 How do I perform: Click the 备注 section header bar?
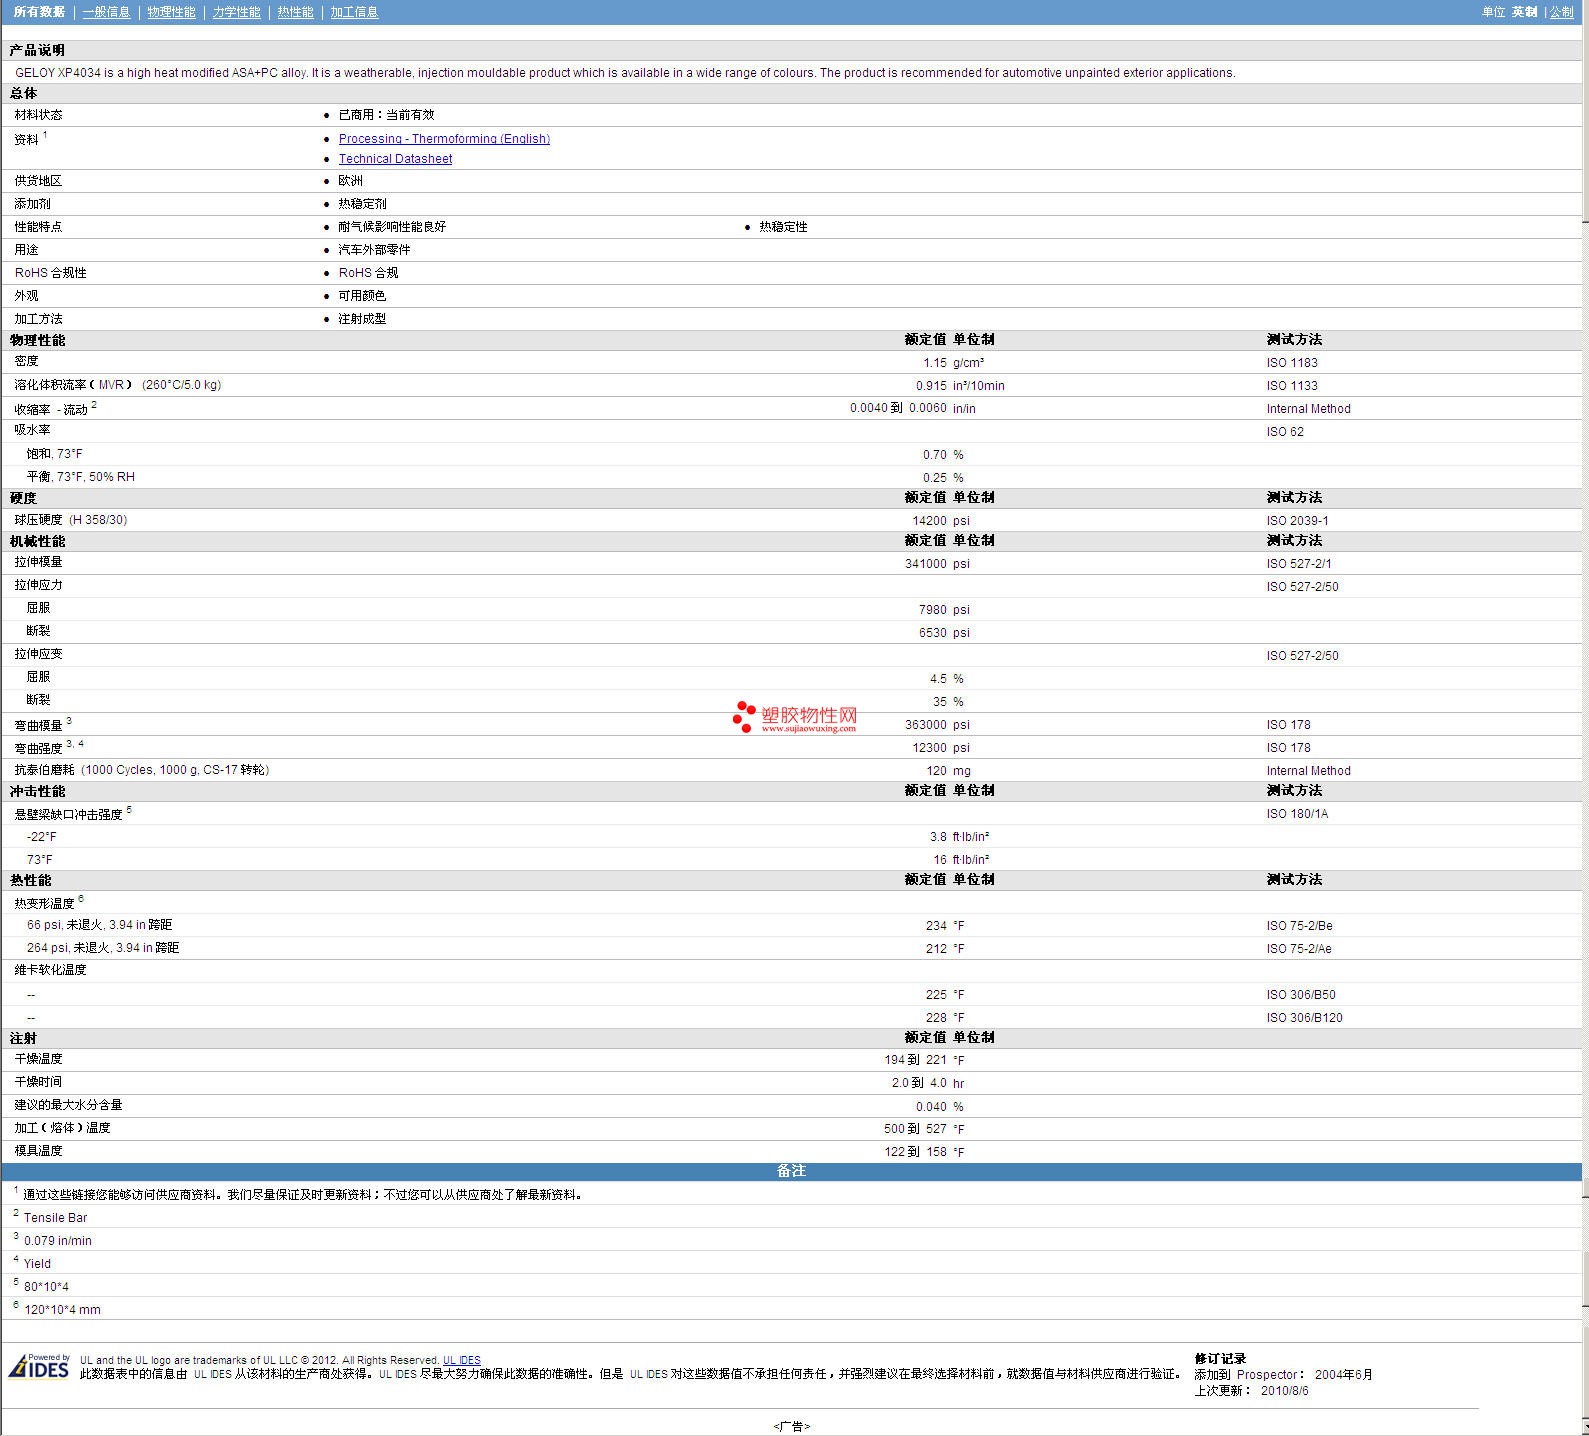791,1171
